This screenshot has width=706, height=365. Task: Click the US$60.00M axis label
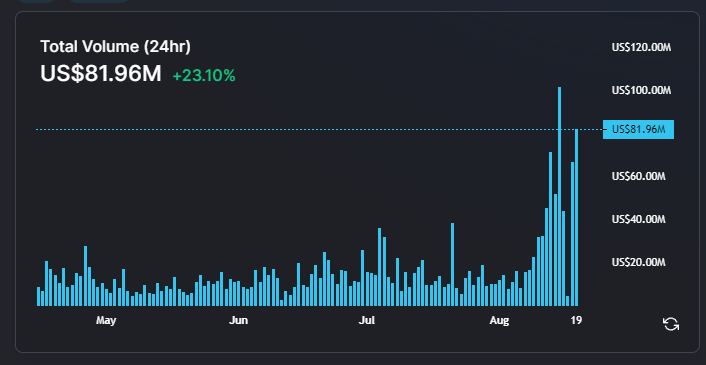pyautogui.click(x=638, y=176)
